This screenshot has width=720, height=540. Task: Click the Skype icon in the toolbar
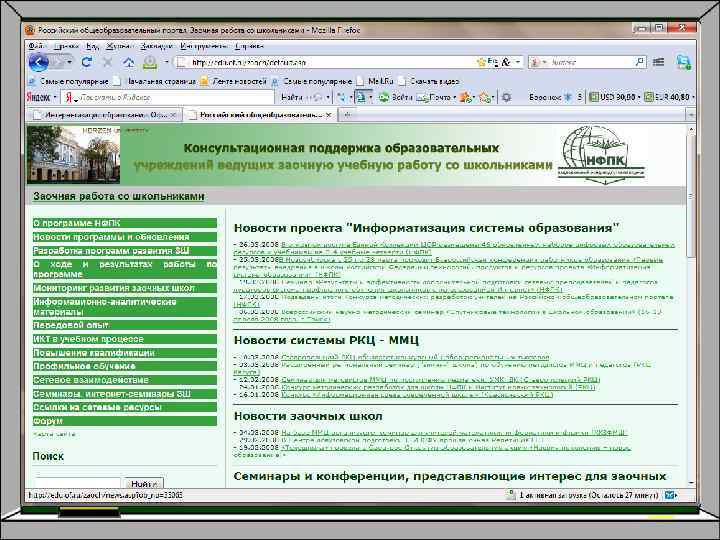(x=684, y=62)
